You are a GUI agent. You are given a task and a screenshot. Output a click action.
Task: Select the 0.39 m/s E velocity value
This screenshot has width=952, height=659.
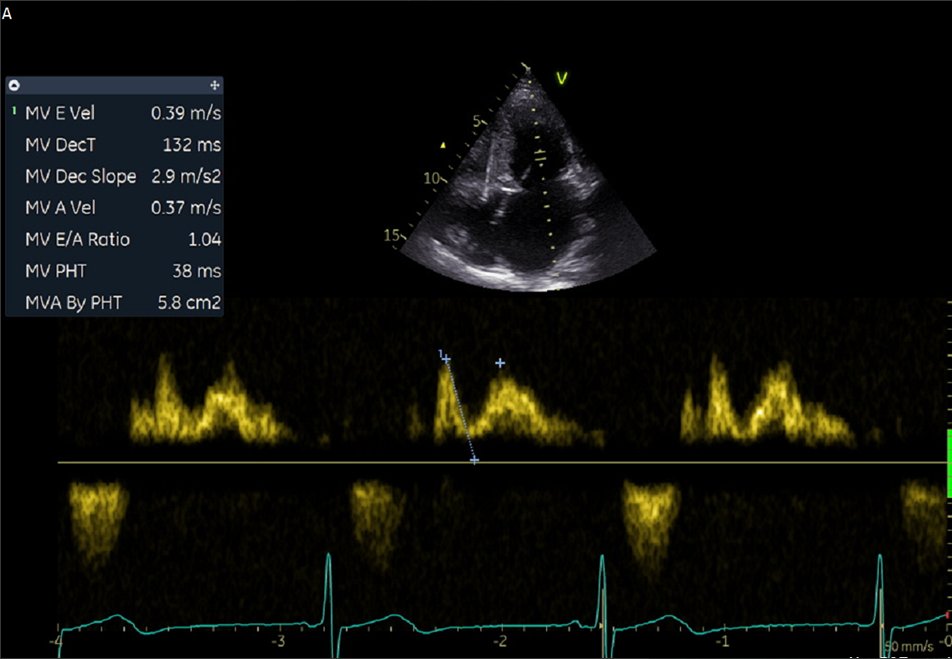tap(186, 113)
